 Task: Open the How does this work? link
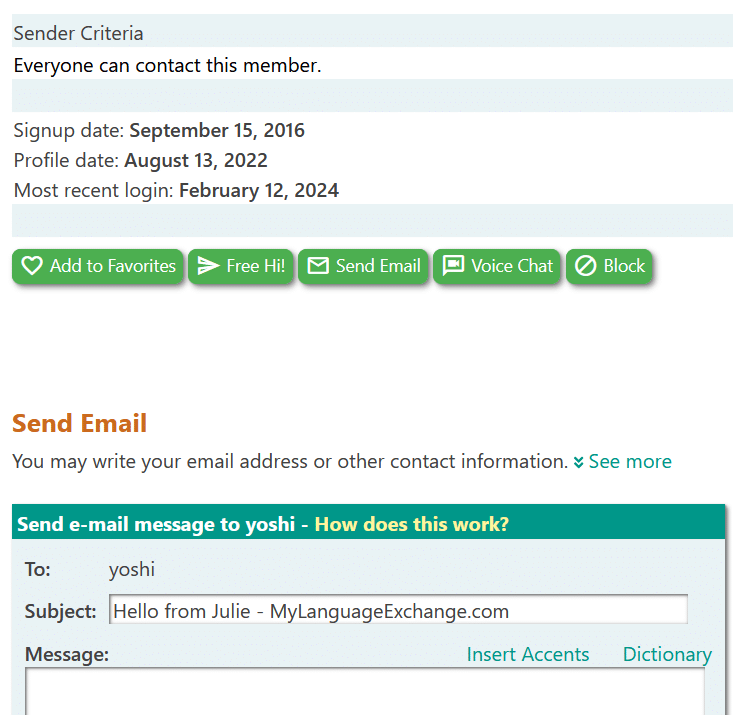[411, 524]
